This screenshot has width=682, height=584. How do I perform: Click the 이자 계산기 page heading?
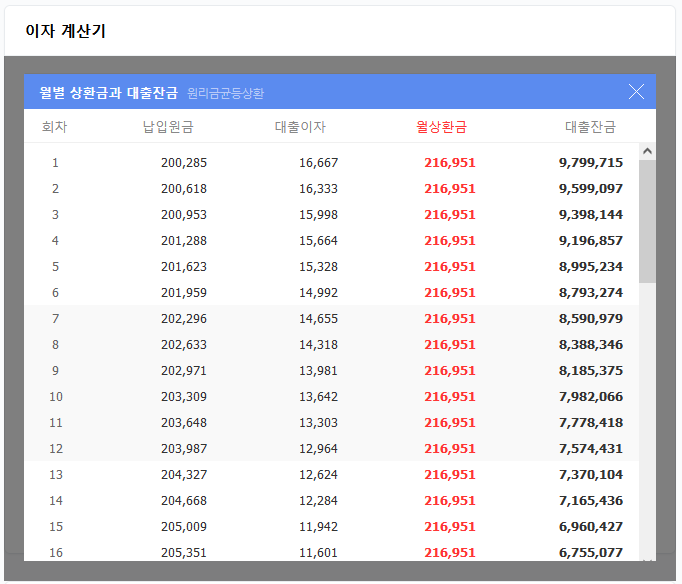coord(65,31)
